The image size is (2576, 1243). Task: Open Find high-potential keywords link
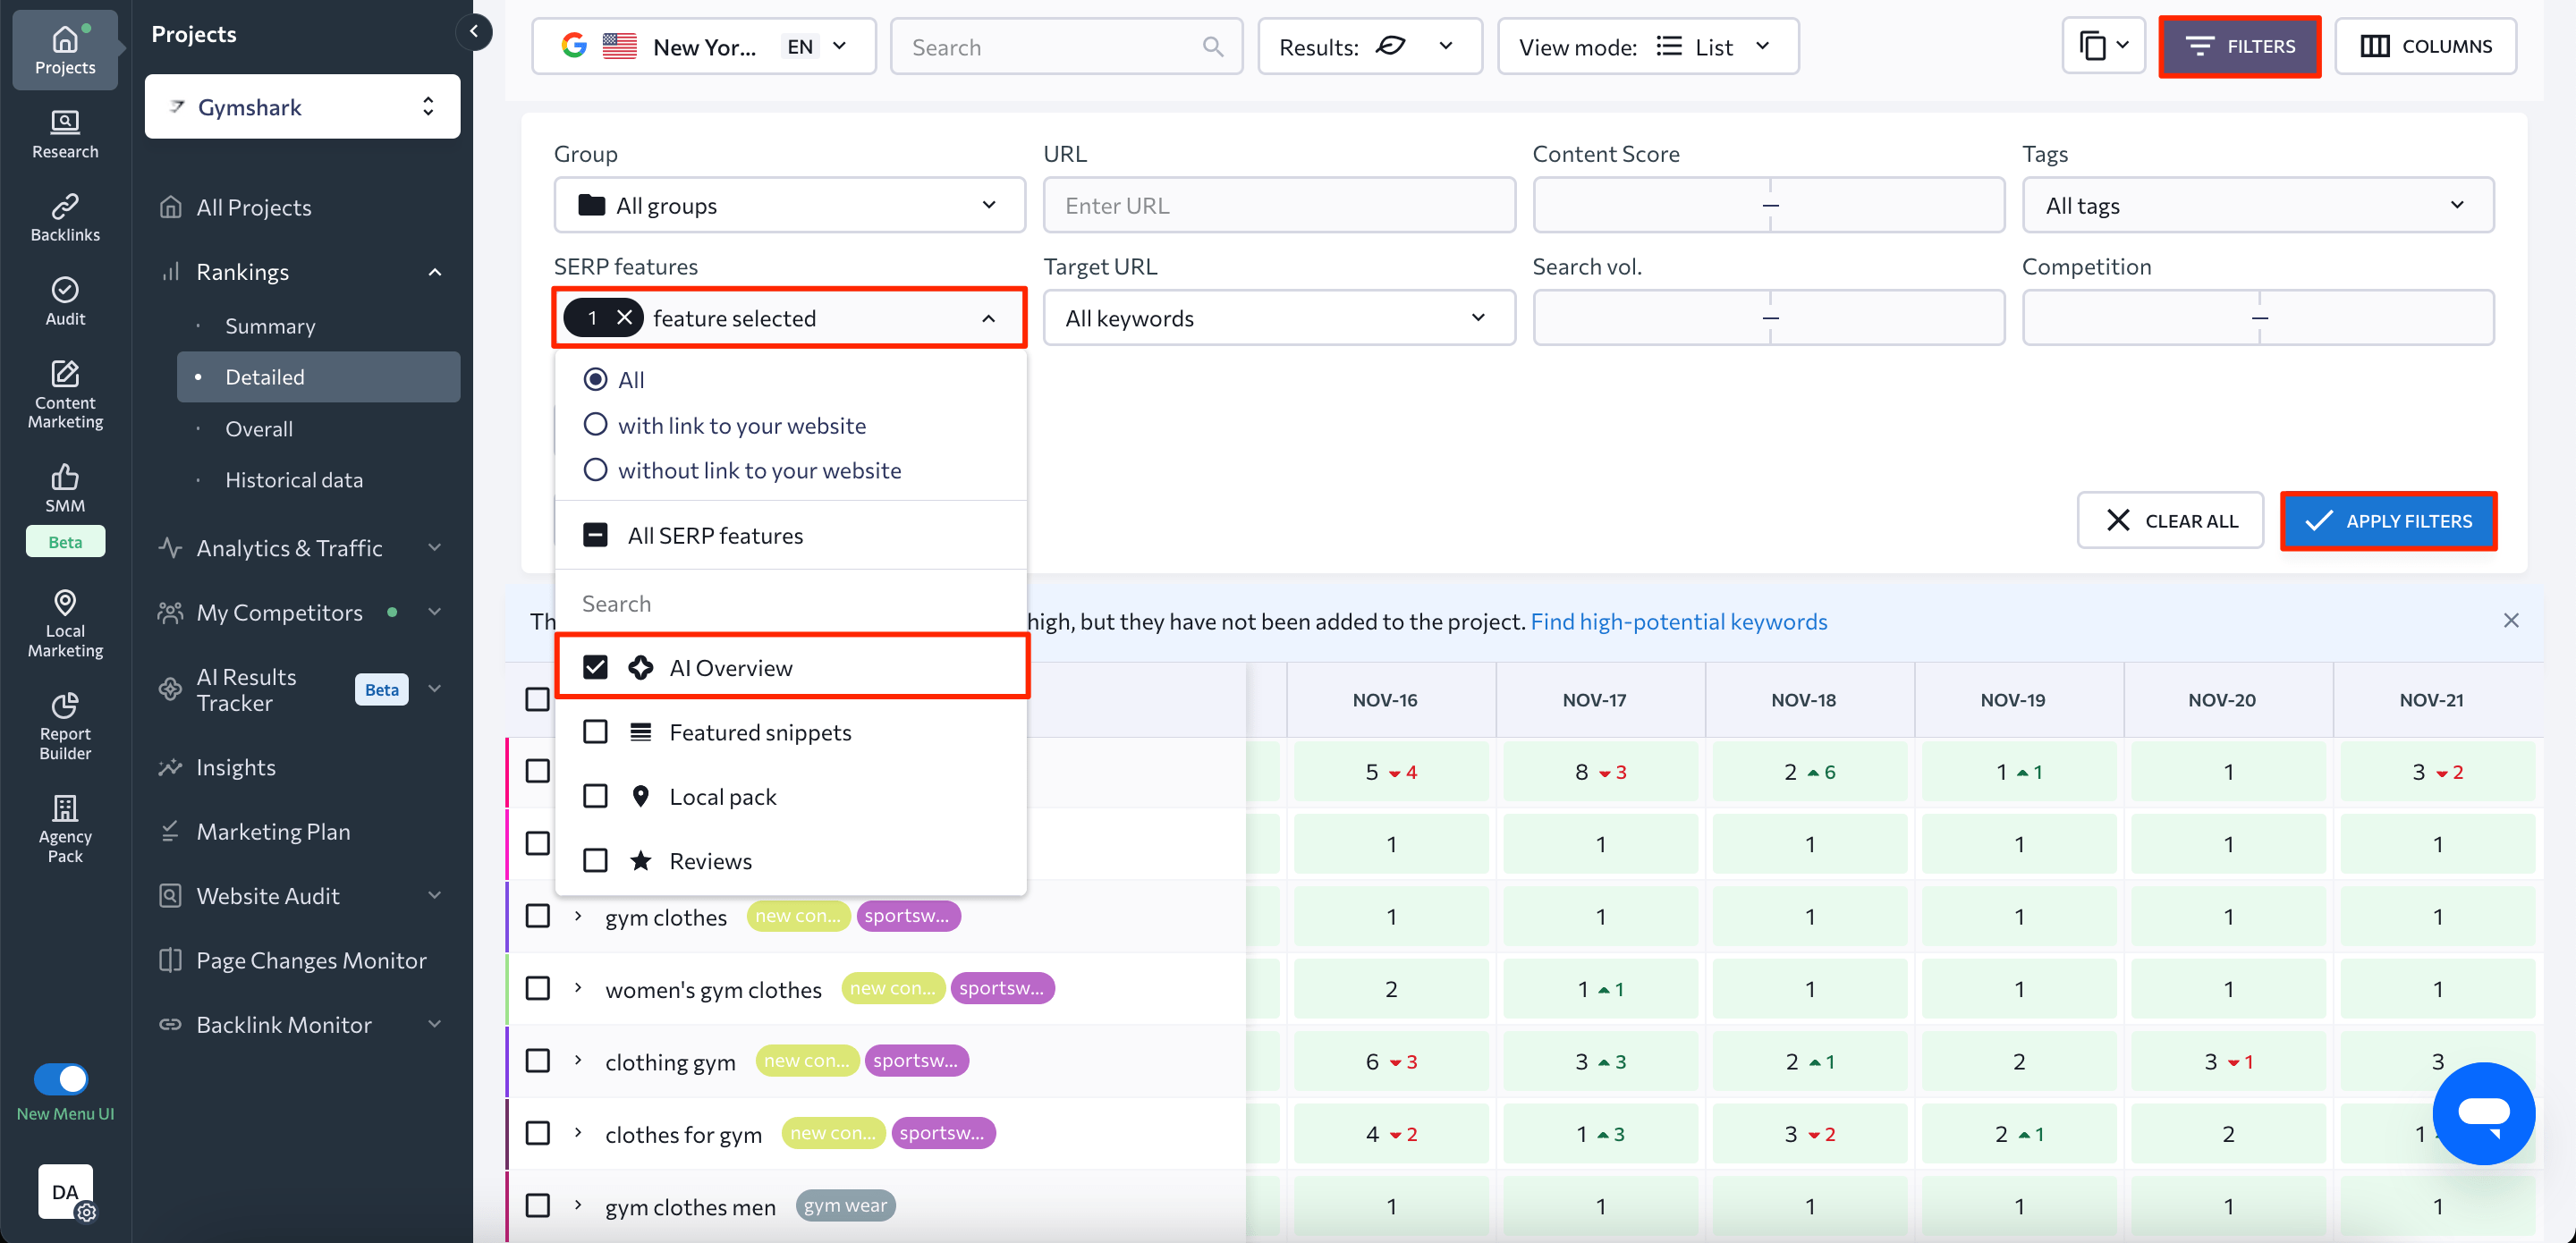click(x=1678, y=621)
